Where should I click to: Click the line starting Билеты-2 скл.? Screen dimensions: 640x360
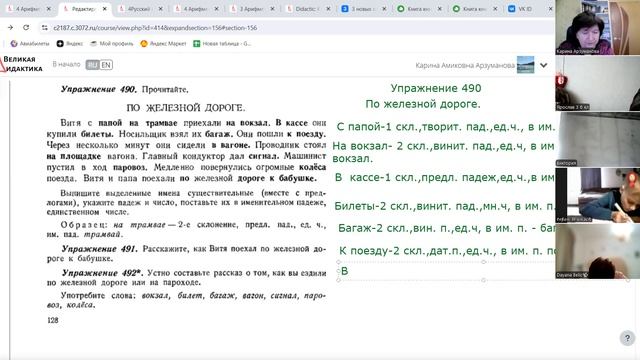[x=444, y=206]
